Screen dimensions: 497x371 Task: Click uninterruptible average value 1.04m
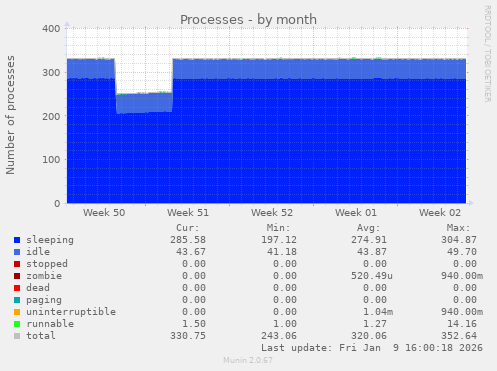(378, 312)
